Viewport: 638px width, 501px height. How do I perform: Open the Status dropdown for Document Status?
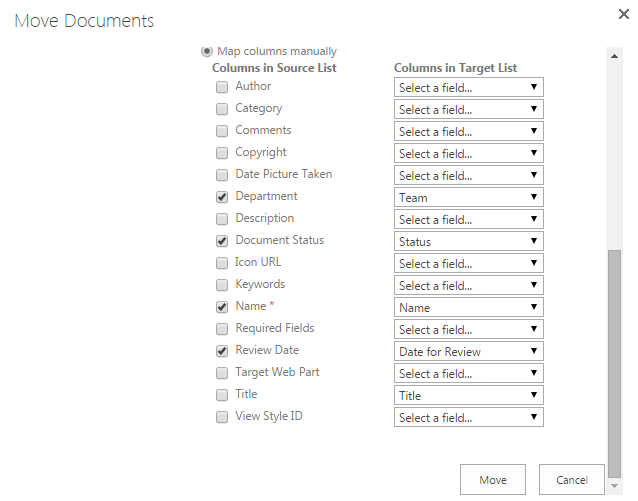pyautogui.click(x=468, y=241)
